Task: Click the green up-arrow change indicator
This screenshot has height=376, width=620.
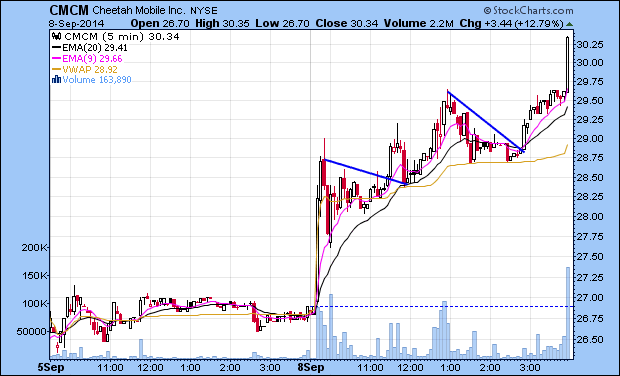Action: pyautogui.click(x=569, y=24)
